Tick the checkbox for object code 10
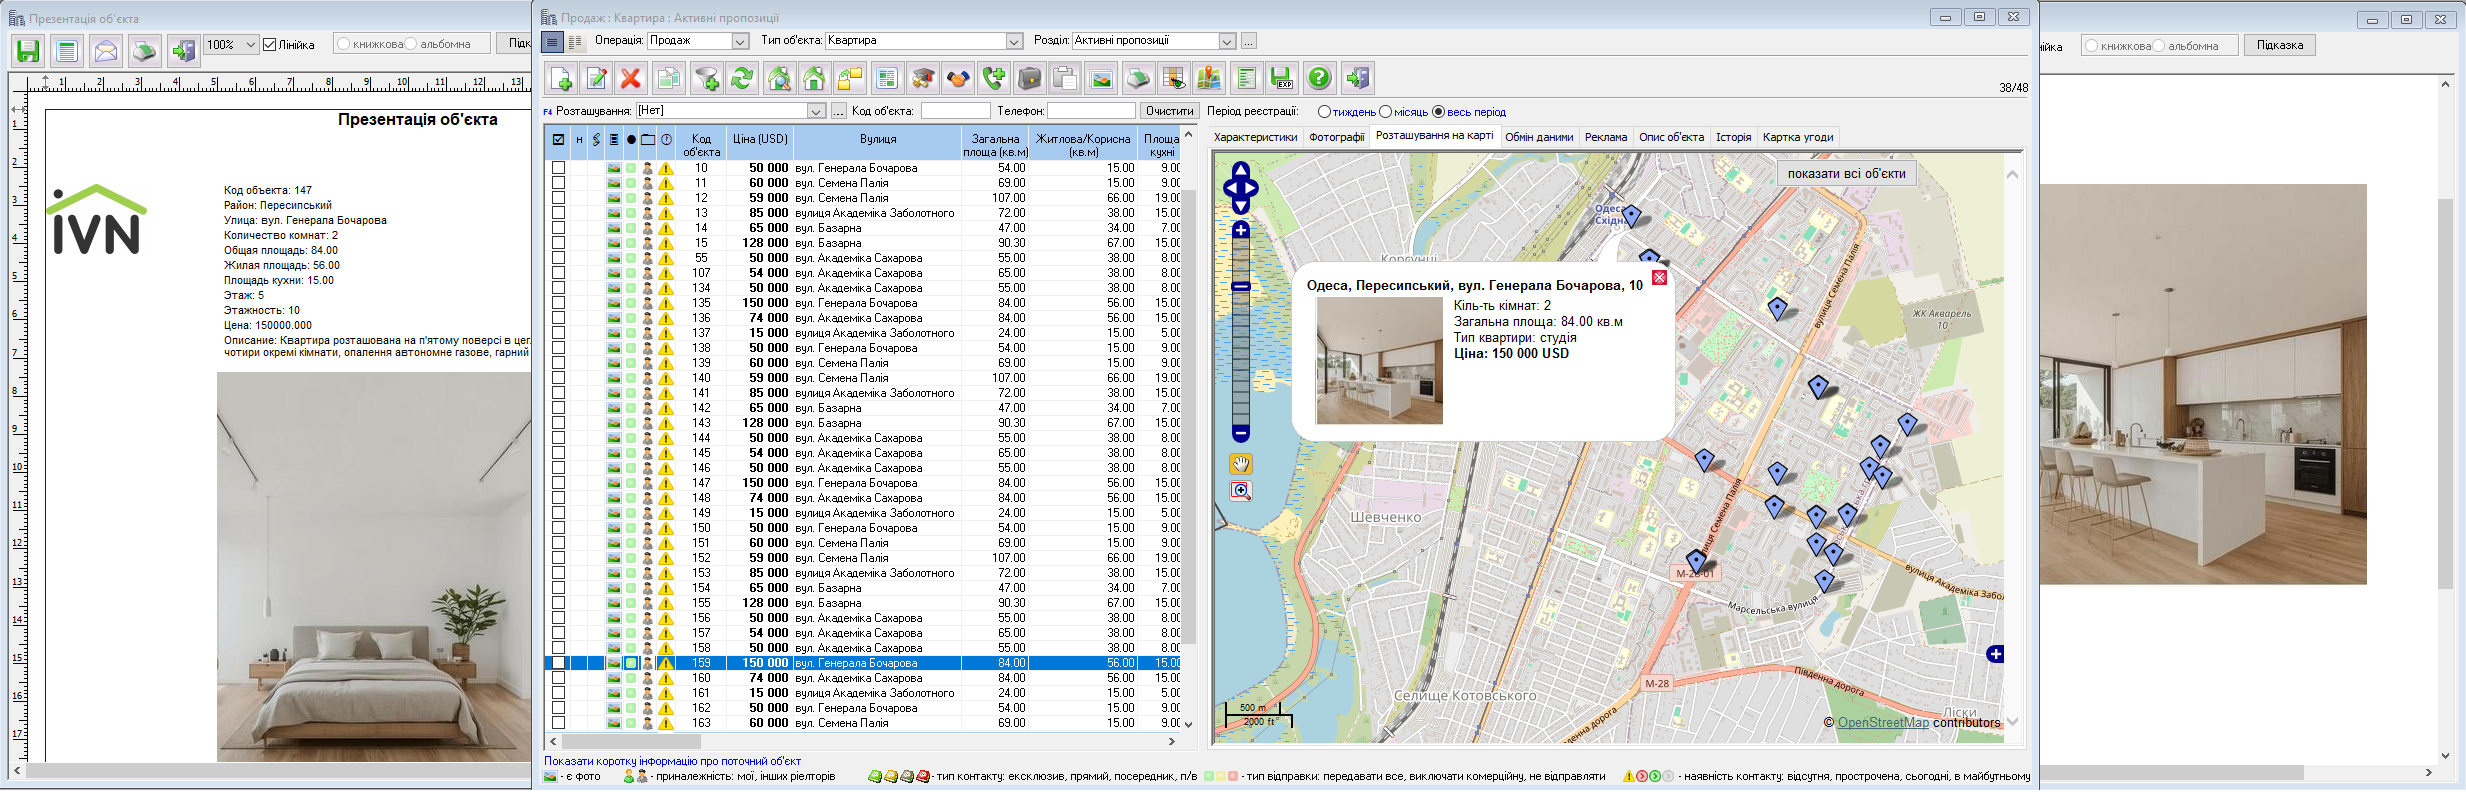This screenshot has width=2466, height=792. (x=559, y=168)
